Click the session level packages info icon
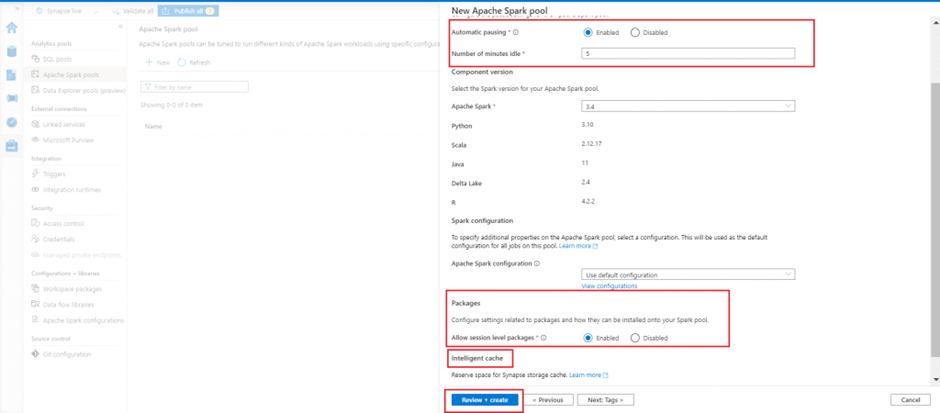Image resolution: width=940 pixels, height=413 pixels. pyautogui.click(x=544, y=338)
